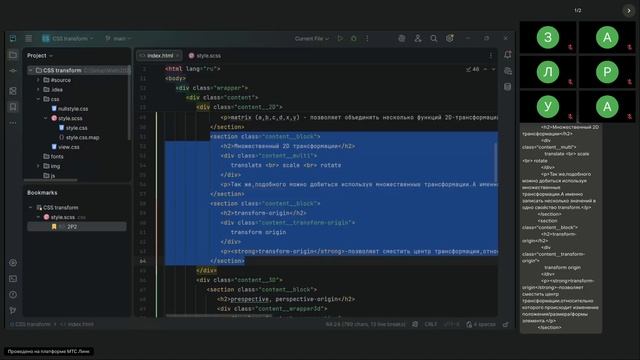This screenshot has width=640, height=360.
Task: Open Project view mode dropdown
Action: pyautogui.click(x=40, y=56)
